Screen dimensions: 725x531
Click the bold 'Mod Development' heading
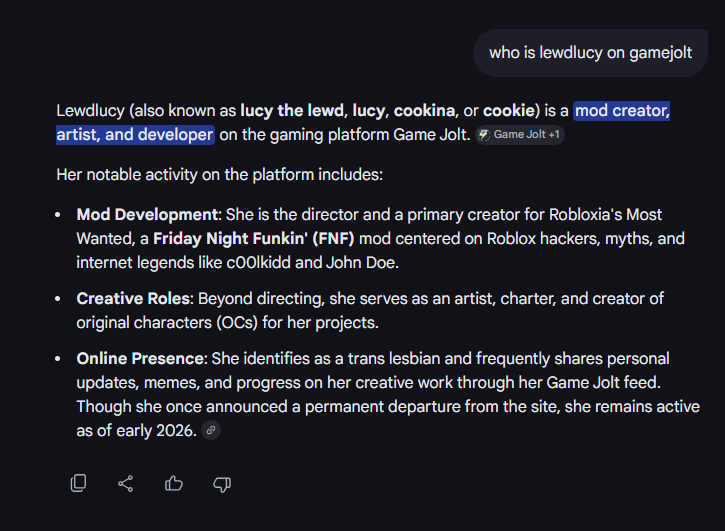(147, 214)
